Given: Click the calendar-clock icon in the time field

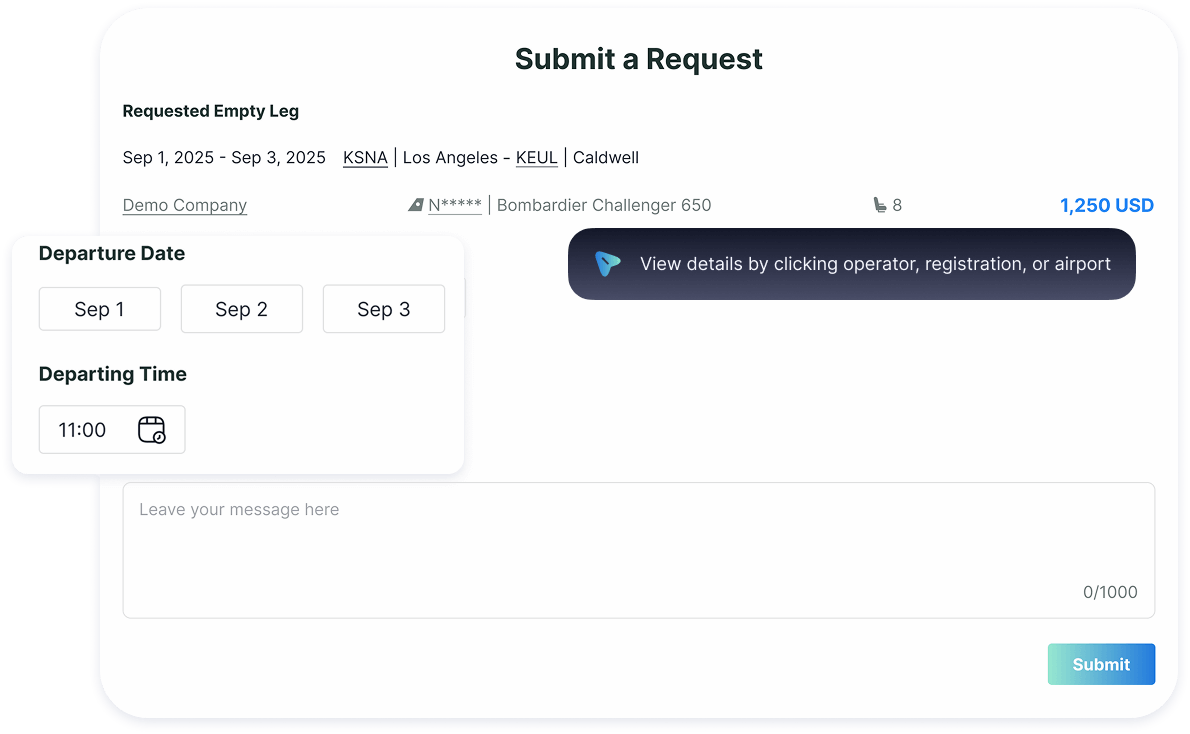Looking at the screenshot, I should coord(152,429).
